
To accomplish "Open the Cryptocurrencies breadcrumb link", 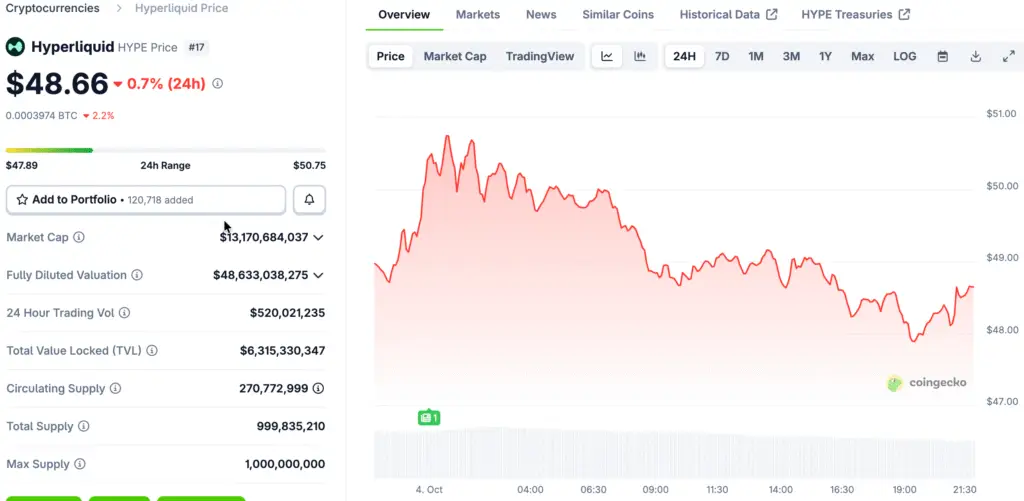I will tap(52, 8).
